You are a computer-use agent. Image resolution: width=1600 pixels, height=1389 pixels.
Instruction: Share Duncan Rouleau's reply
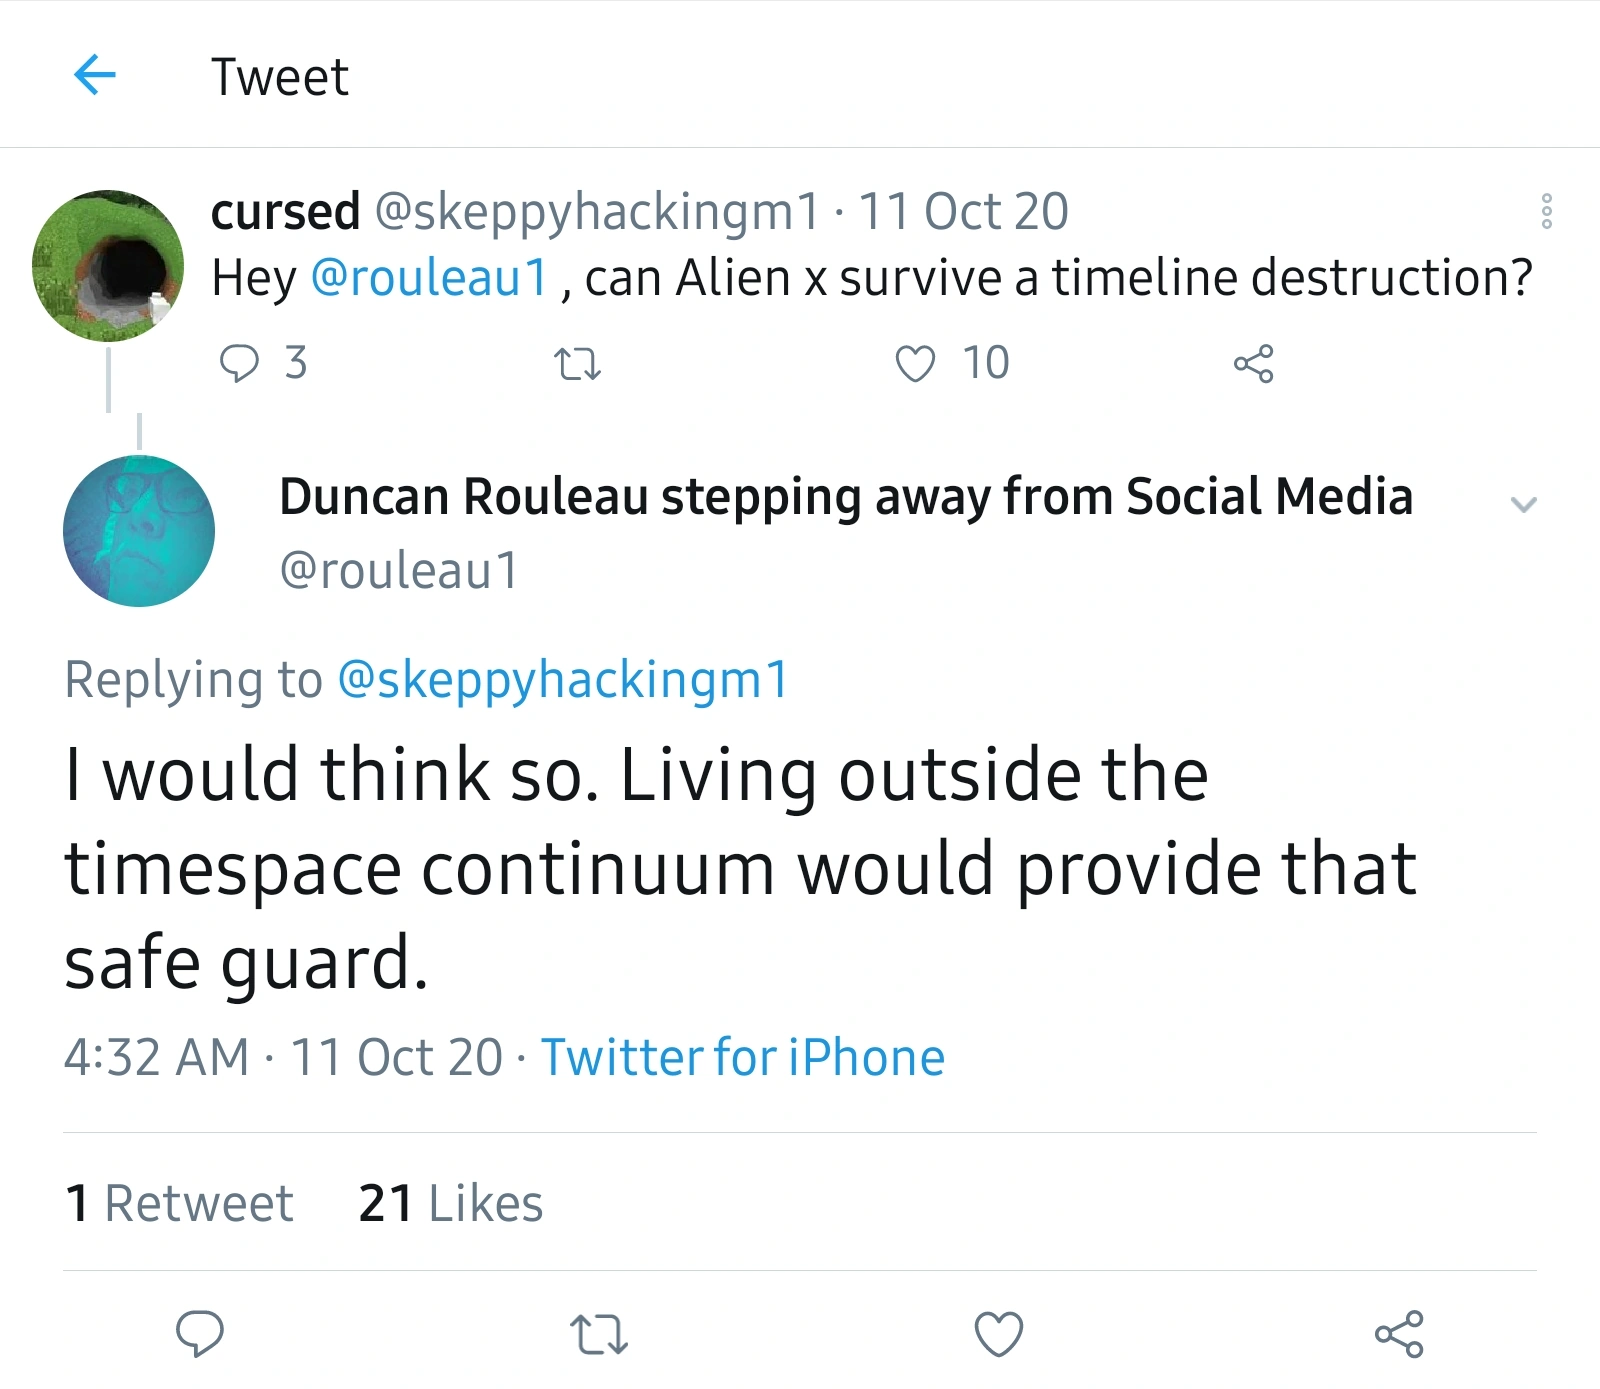(1398, 1334)
